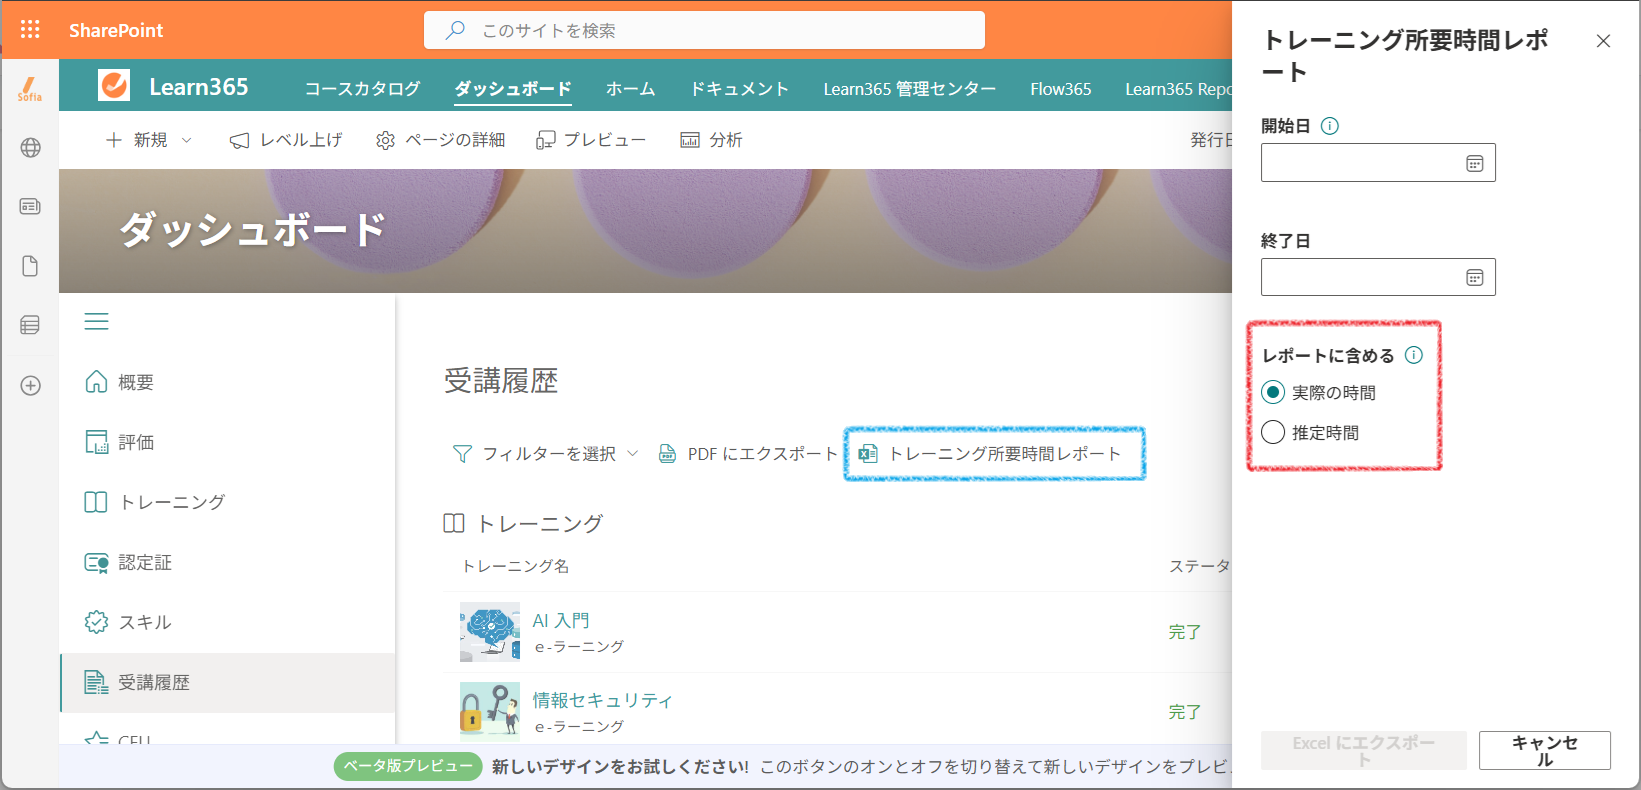Expand the 新規 dropdown arrow
Screen dimensions: 1641x790
[186, 140]
